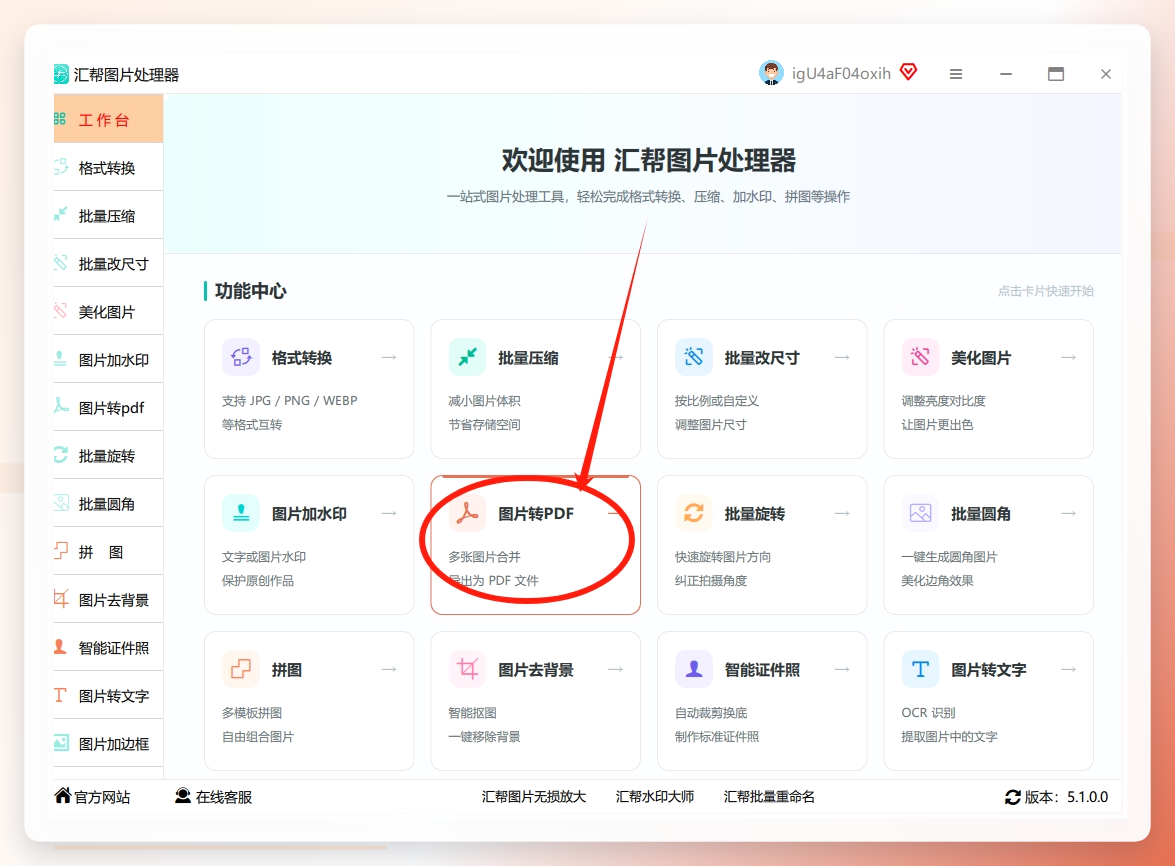Open the 汇帮图片无损放大 link
The height and width of the screenshot is (866, 1175).
tap(534, 797)
